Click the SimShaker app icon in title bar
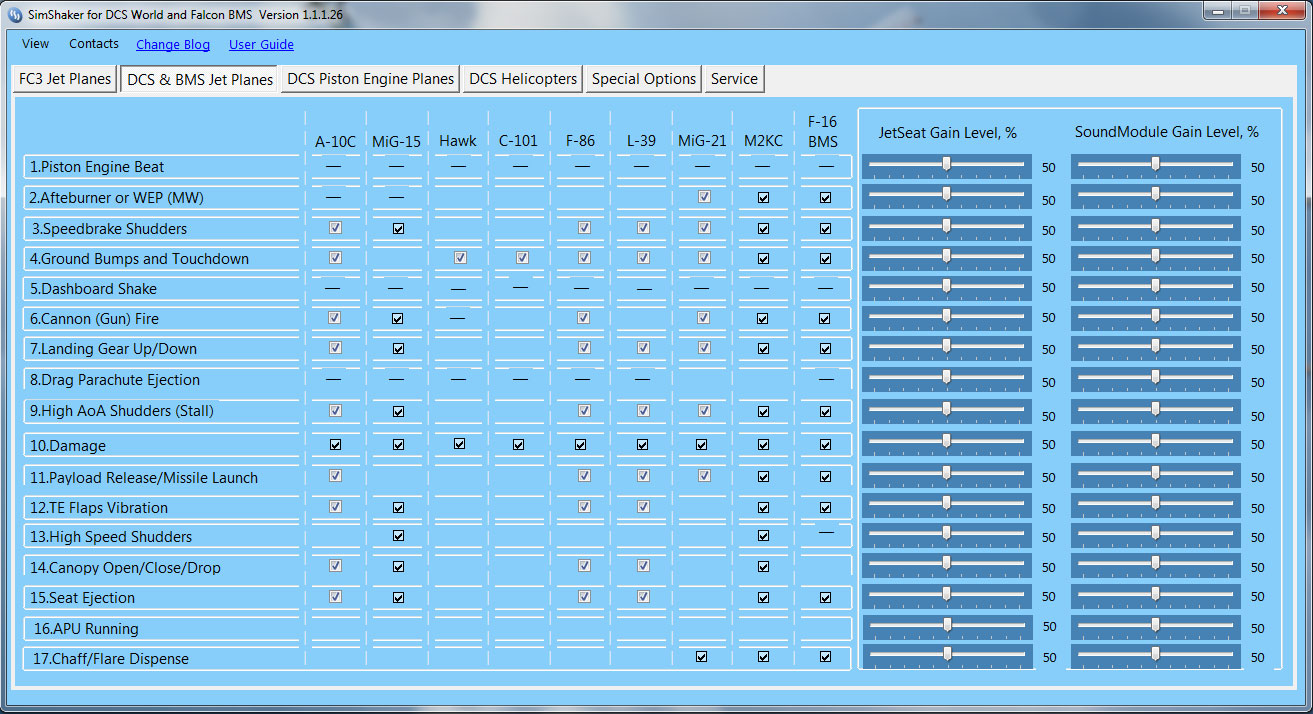 pos(15,15)
